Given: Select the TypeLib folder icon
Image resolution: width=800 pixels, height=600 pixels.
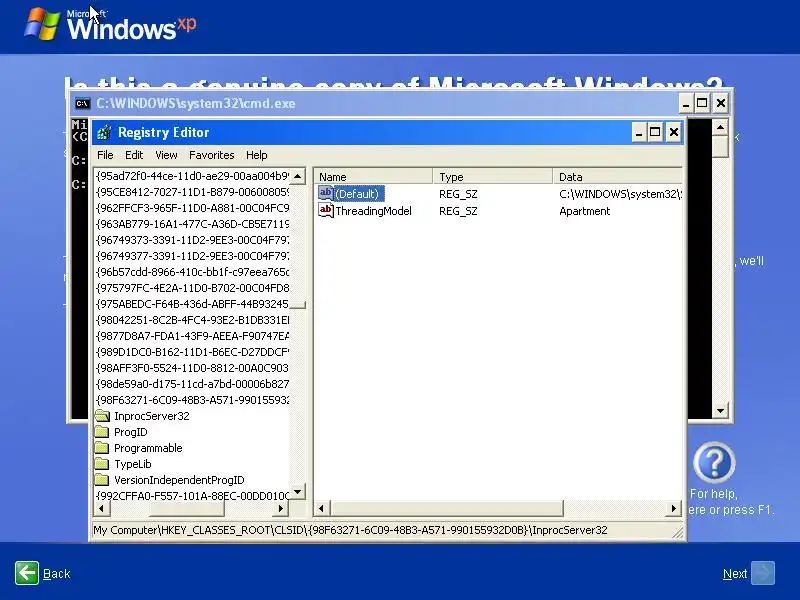Looking at the screenshot, I should [102, 464].
